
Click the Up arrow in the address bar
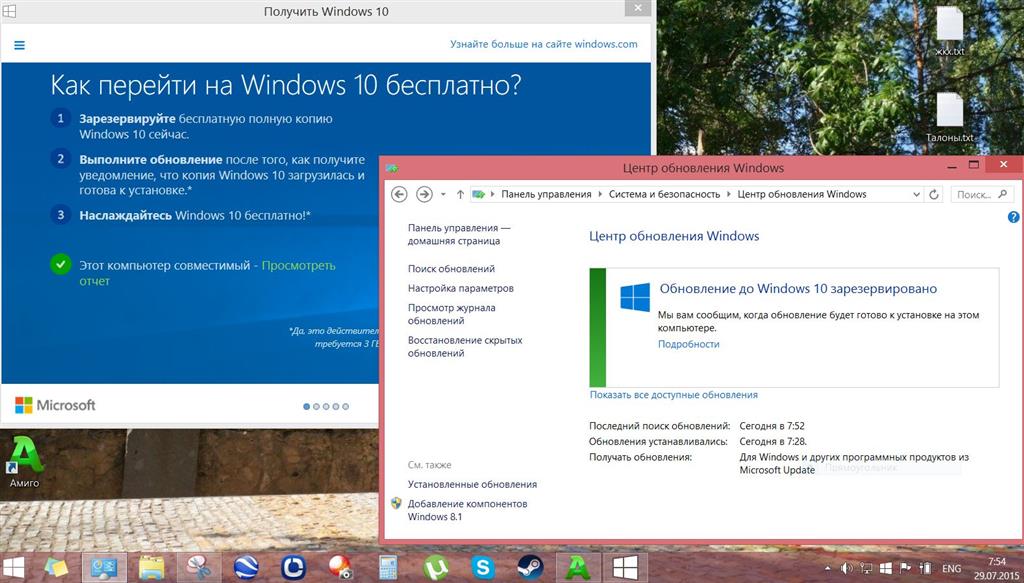[x=460, y=194]
